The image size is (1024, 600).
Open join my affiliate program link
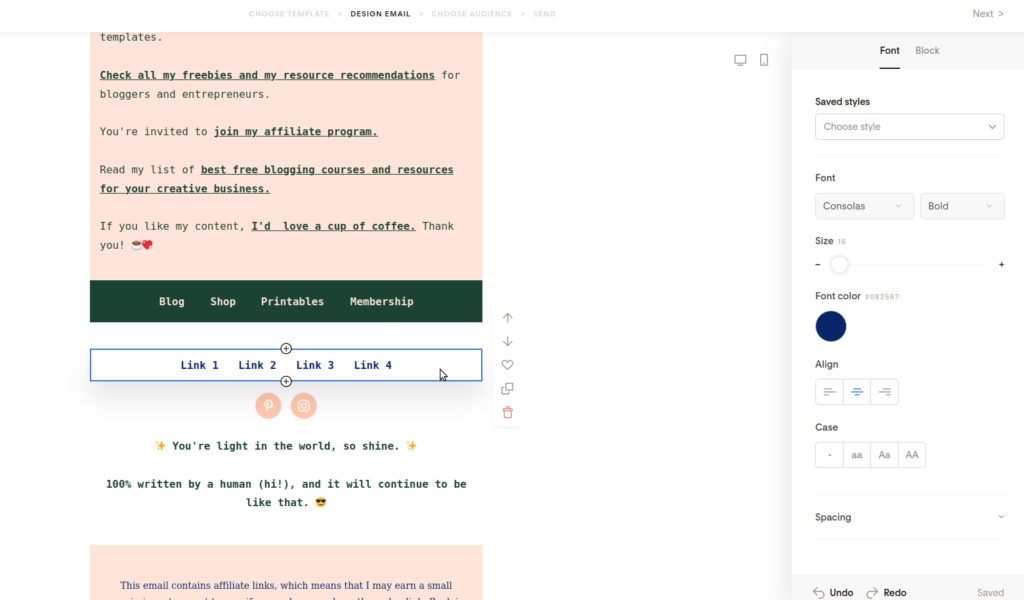coord(296,132)
